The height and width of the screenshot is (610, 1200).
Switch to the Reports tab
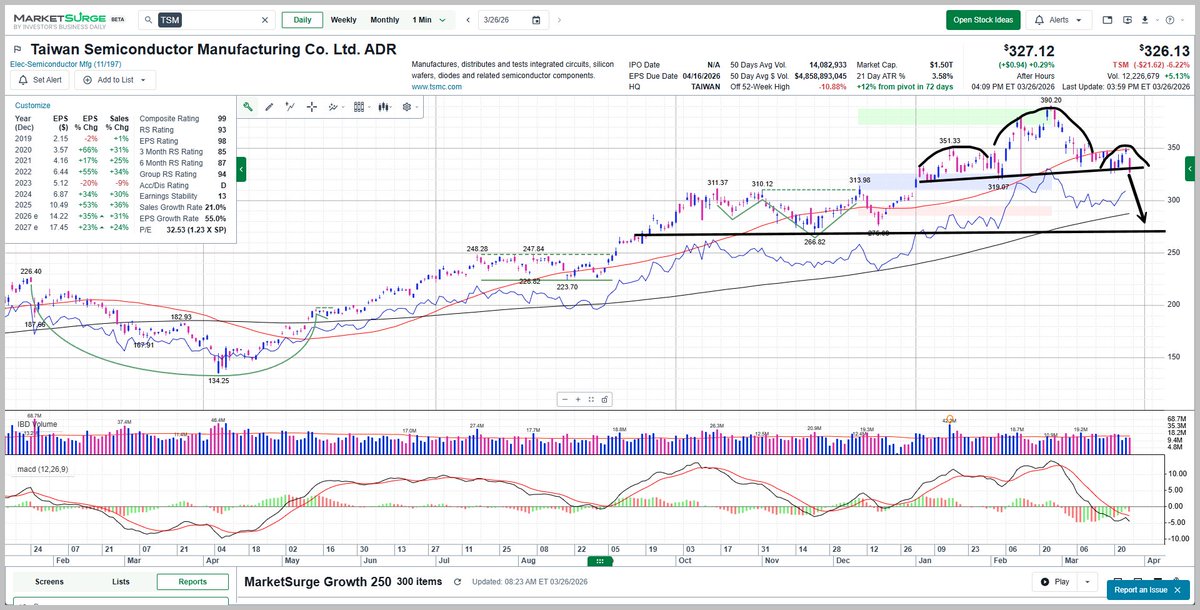click(192, 581)
